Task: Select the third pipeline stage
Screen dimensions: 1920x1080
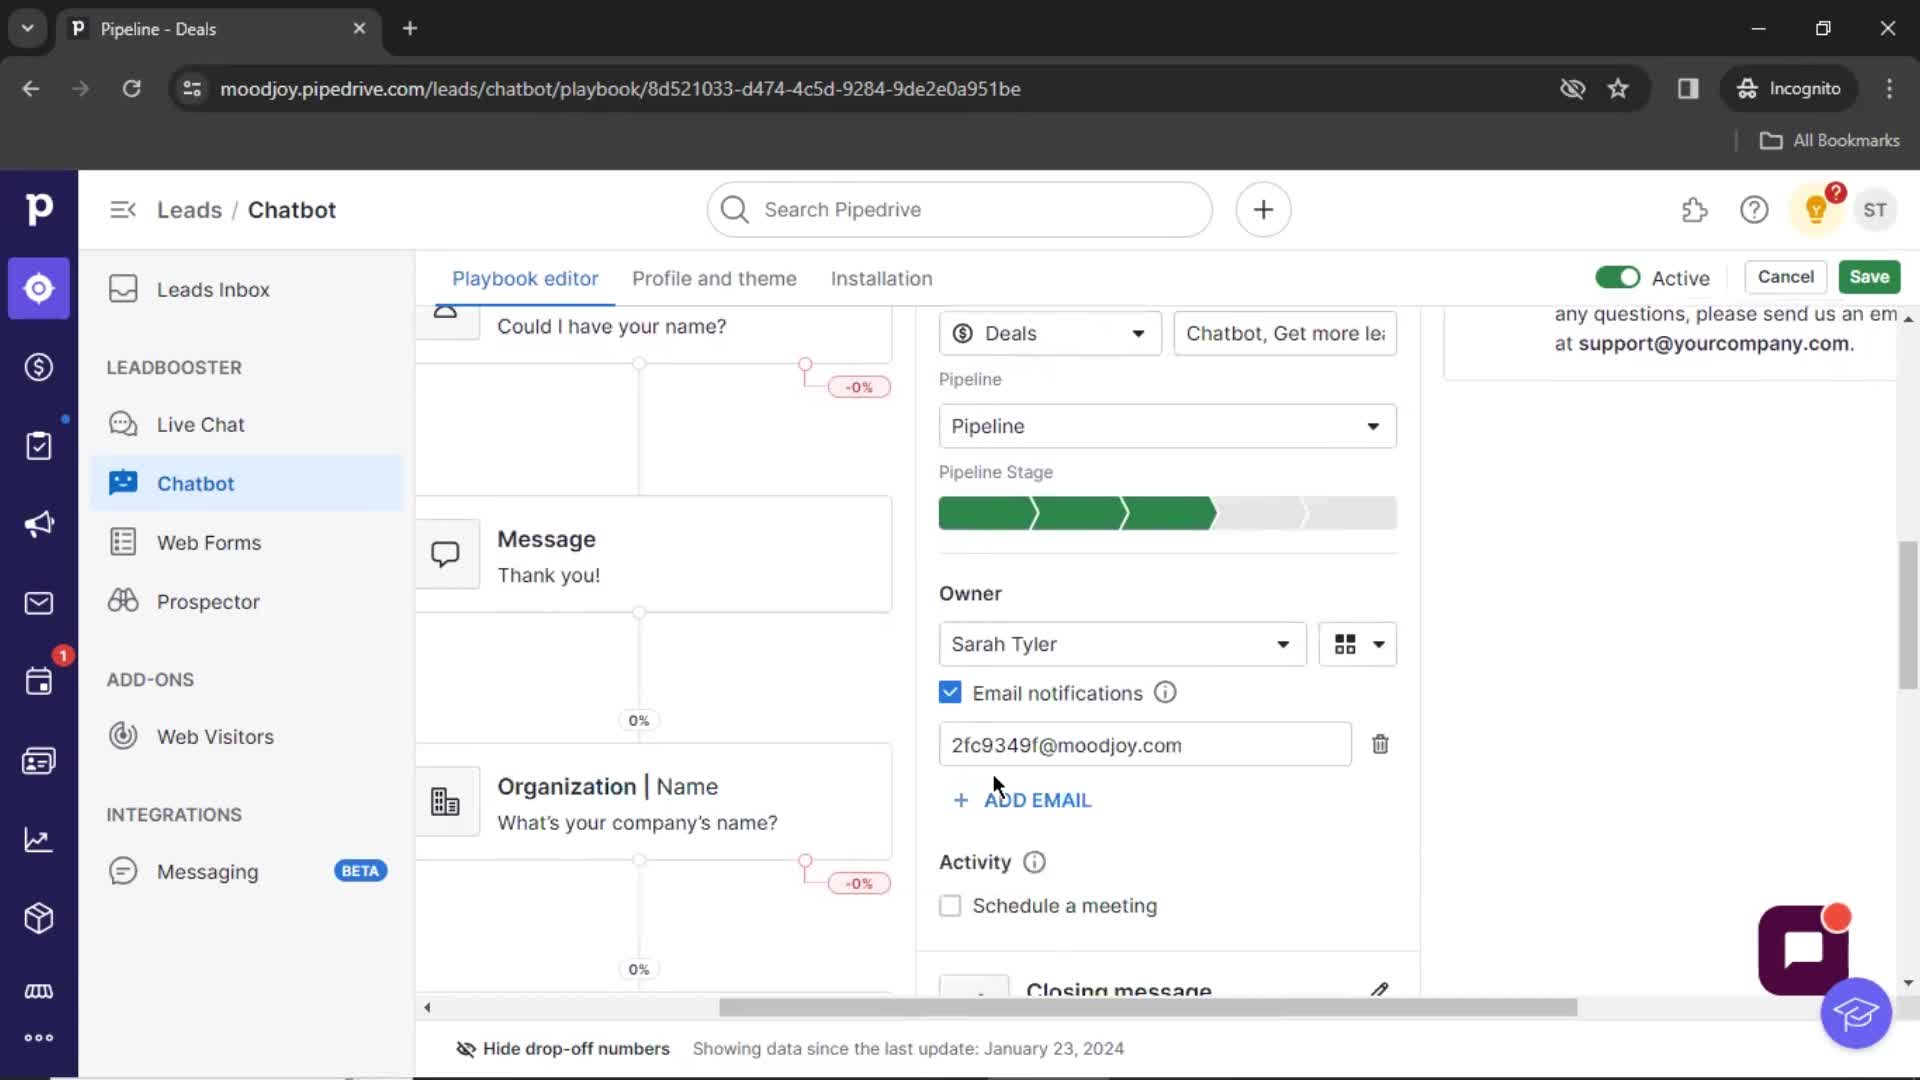Action: click(1168, 513)
